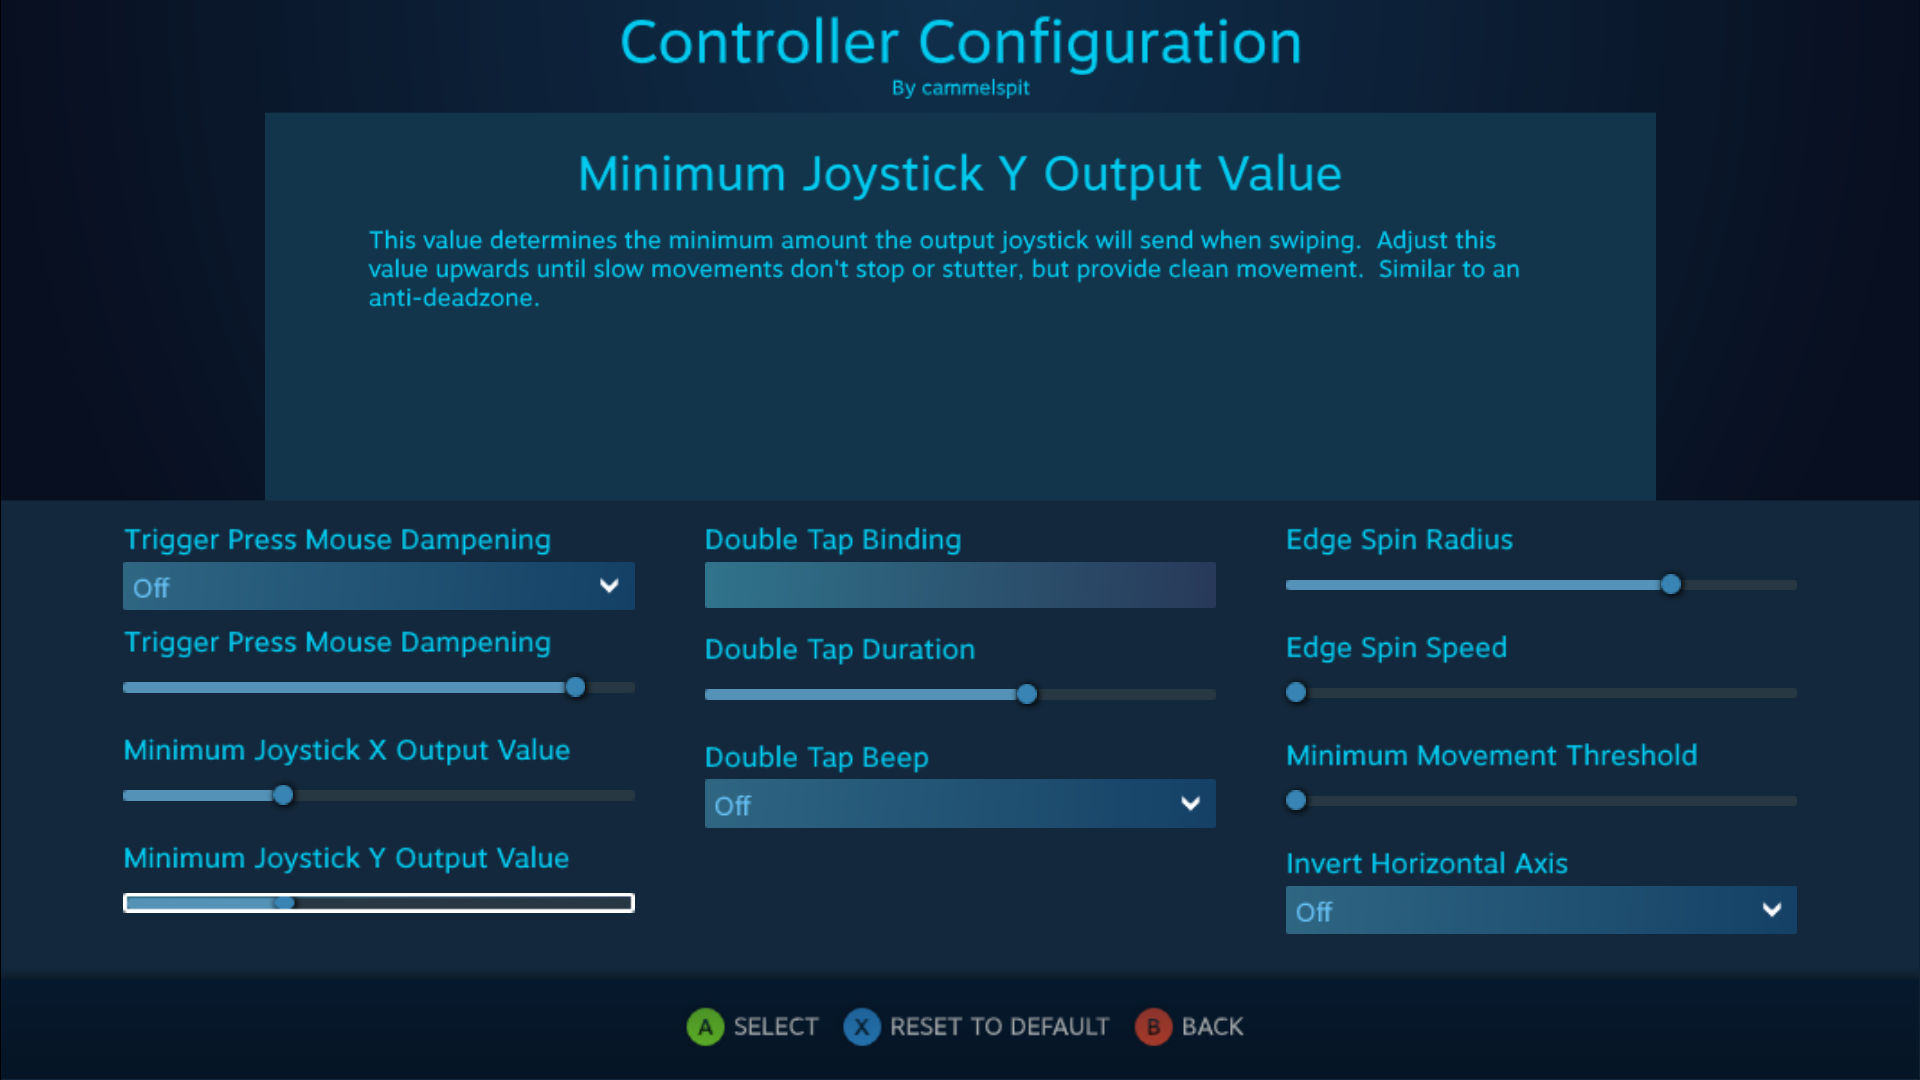Click the red B Back icon
This screenshot has width=1920, height=1080.
point(1153,1027)
